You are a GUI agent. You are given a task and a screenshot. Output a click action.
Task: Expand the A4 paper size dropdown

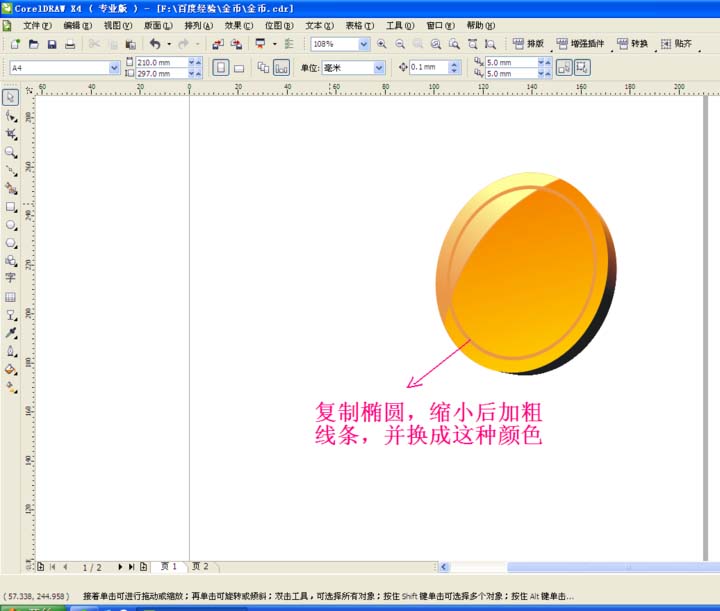[x=114, y=68]
